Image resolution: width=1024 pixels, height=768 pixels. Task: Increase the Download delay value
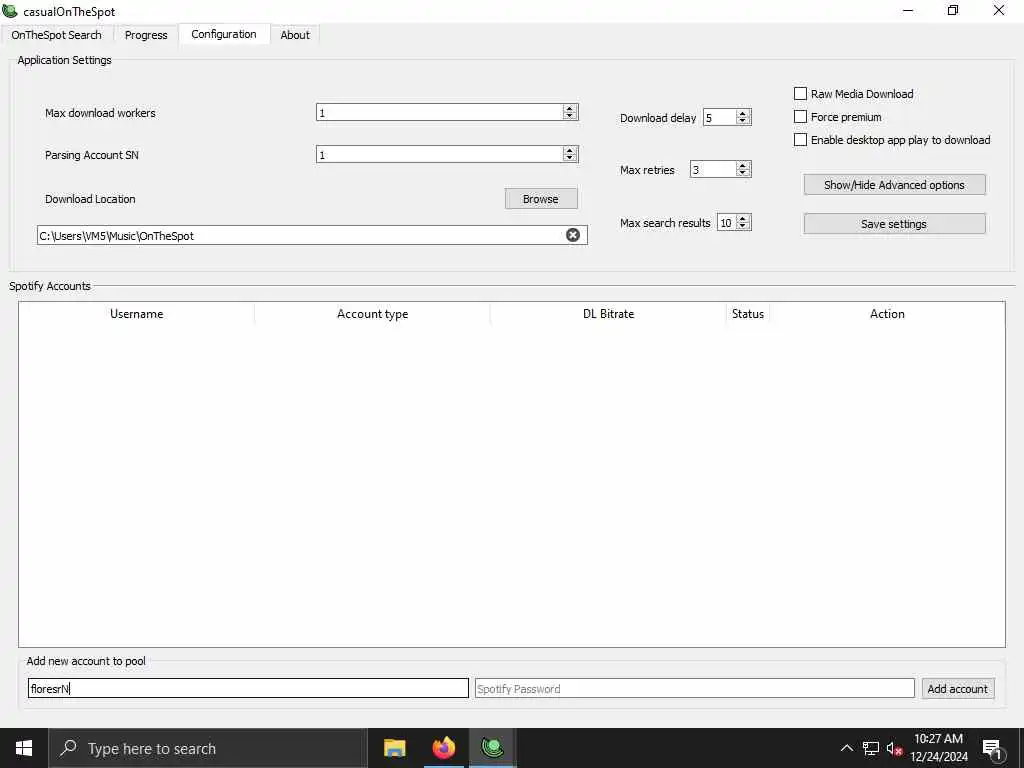click(x=743, y=113)
